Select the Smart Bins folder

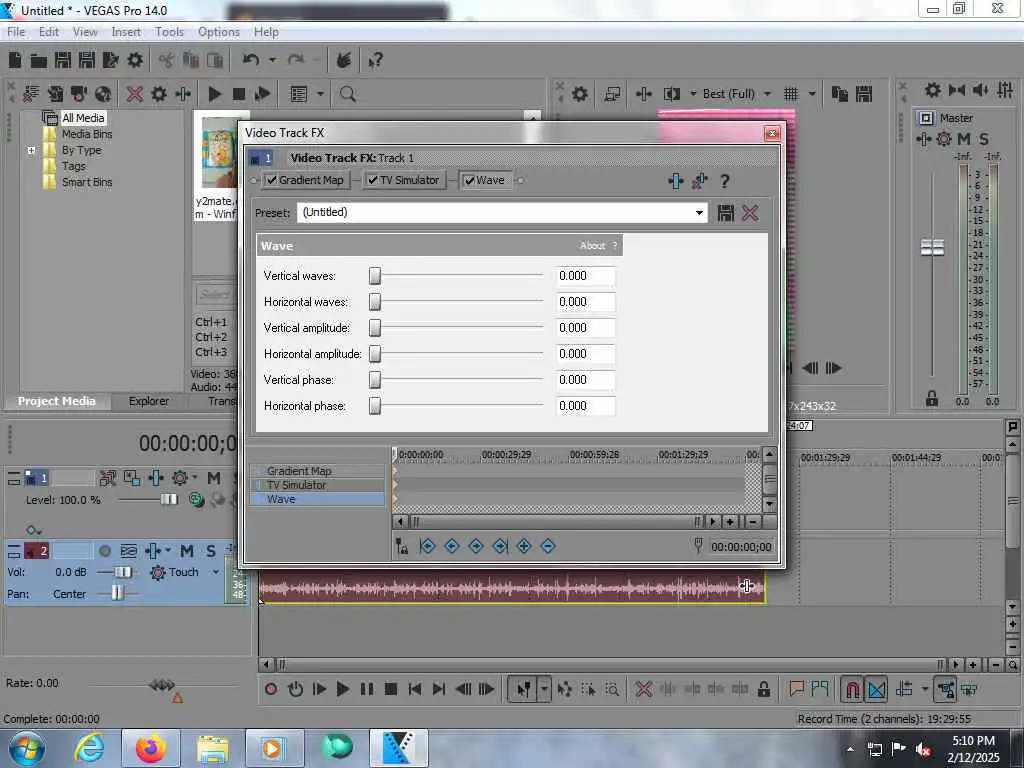pyautogui.click(x=87, y=182)
